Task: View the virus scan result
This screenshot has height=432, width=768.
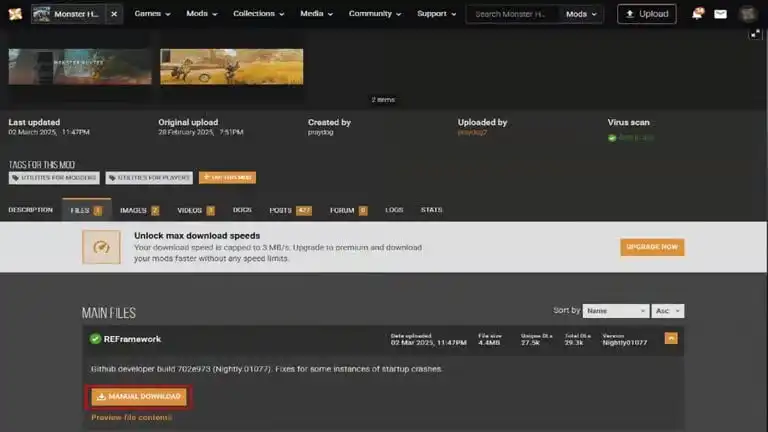Action: coord(631,138)
